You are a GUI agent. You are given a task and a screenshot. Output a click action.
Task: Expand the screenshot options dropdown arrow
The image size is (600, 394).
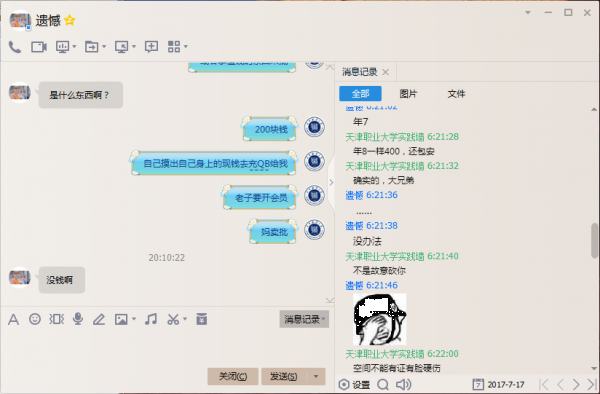(x=185, y=319)
